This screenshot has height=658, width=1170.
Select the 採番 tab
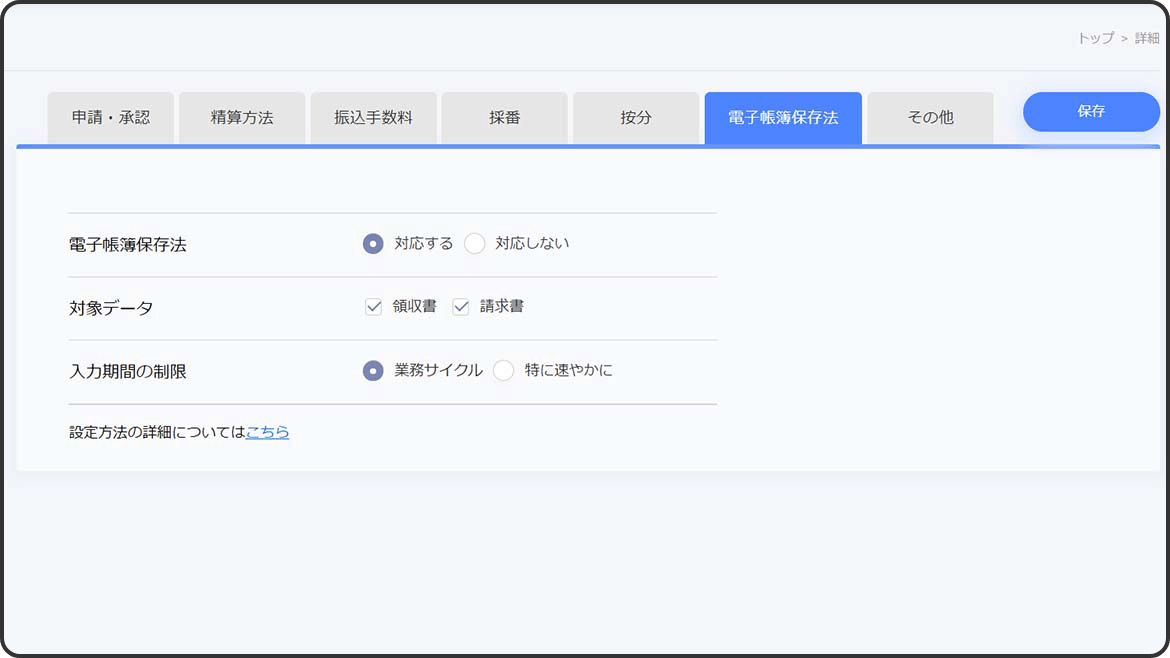click(504, 118)
